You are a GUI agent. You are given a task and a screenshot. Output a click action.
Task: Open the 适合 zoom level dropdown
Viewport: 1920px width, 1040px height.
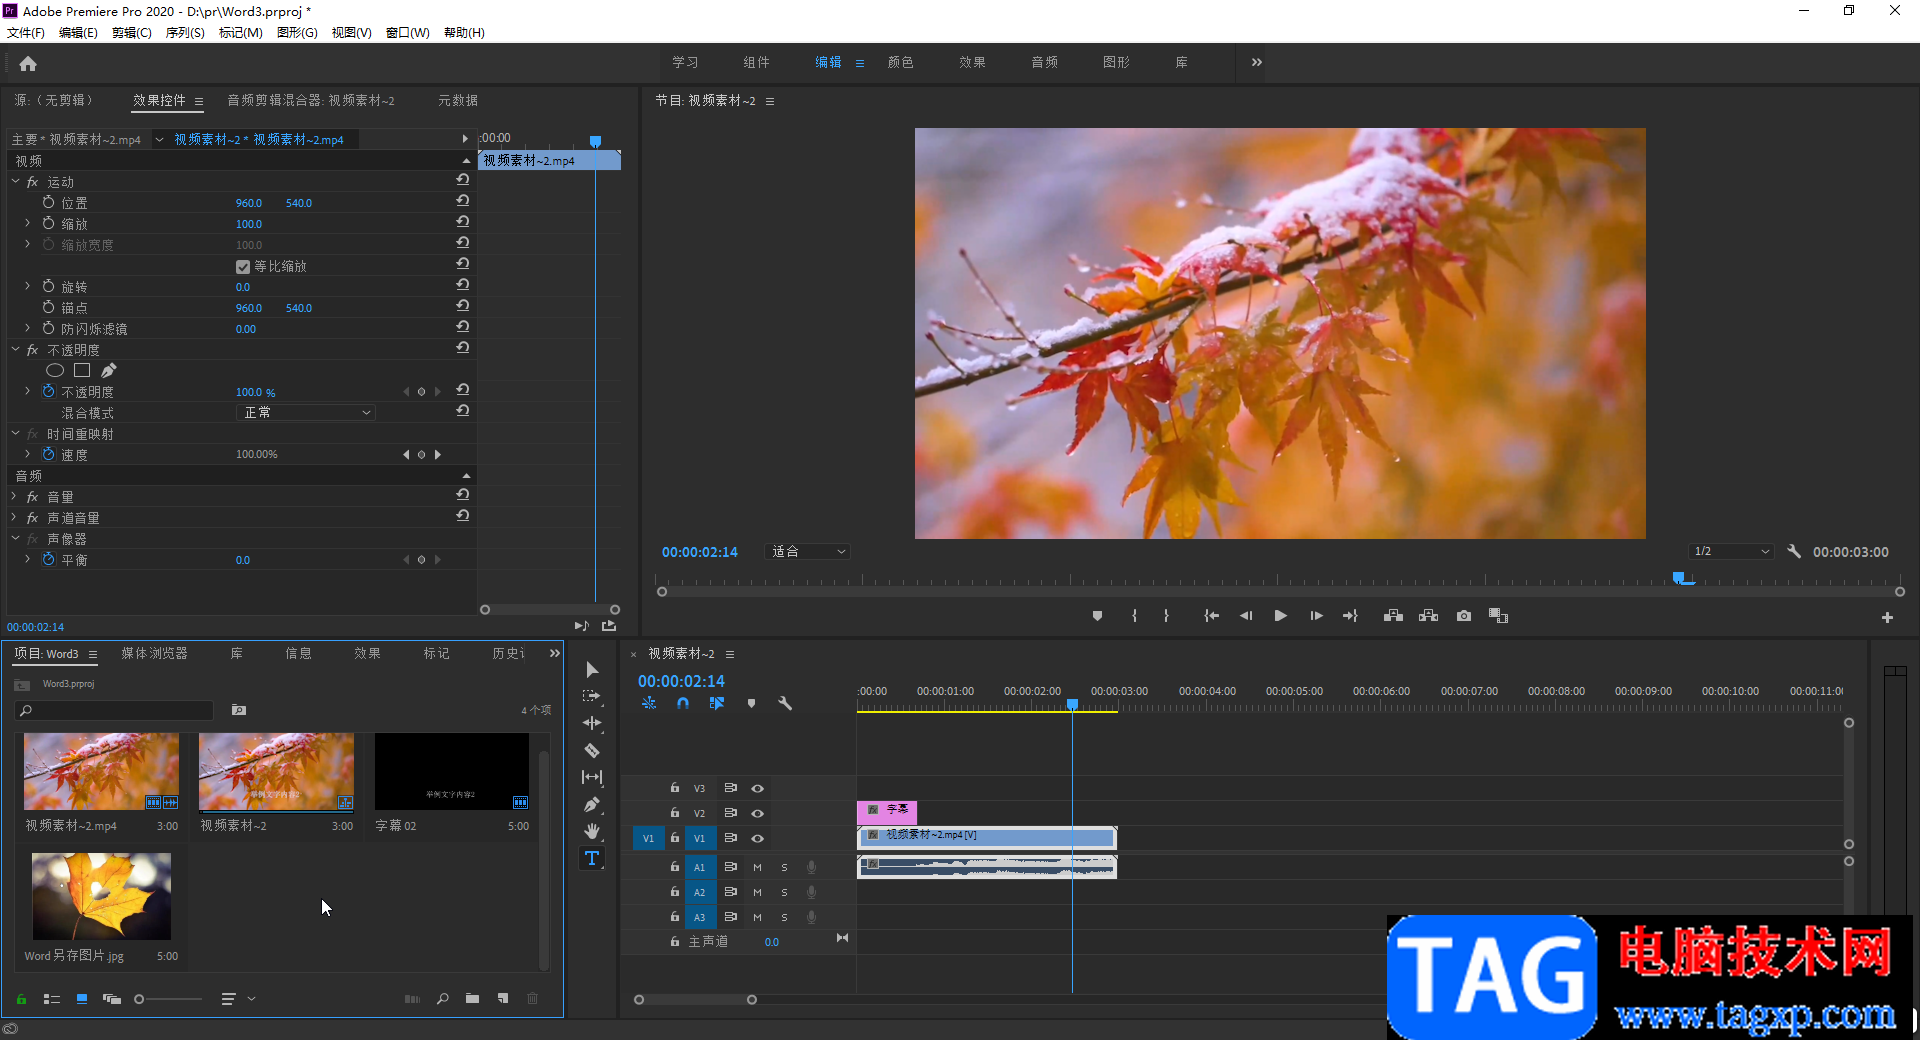point(808,552)
